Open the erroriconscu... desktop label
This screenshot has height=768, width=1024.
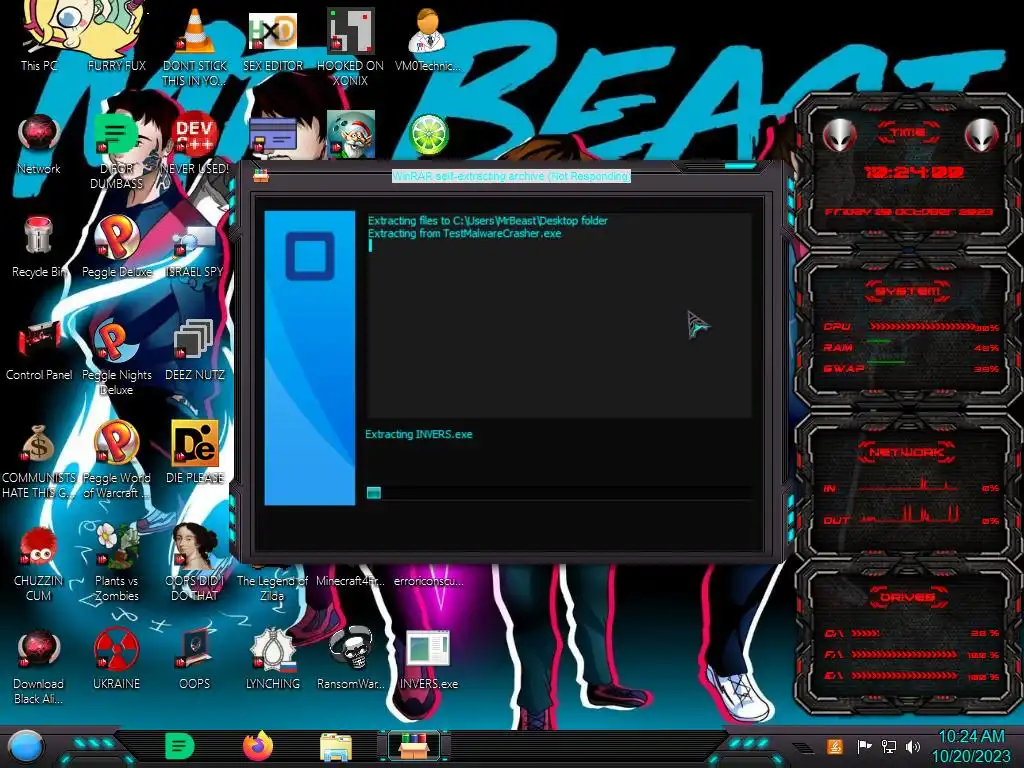(428, 581)
